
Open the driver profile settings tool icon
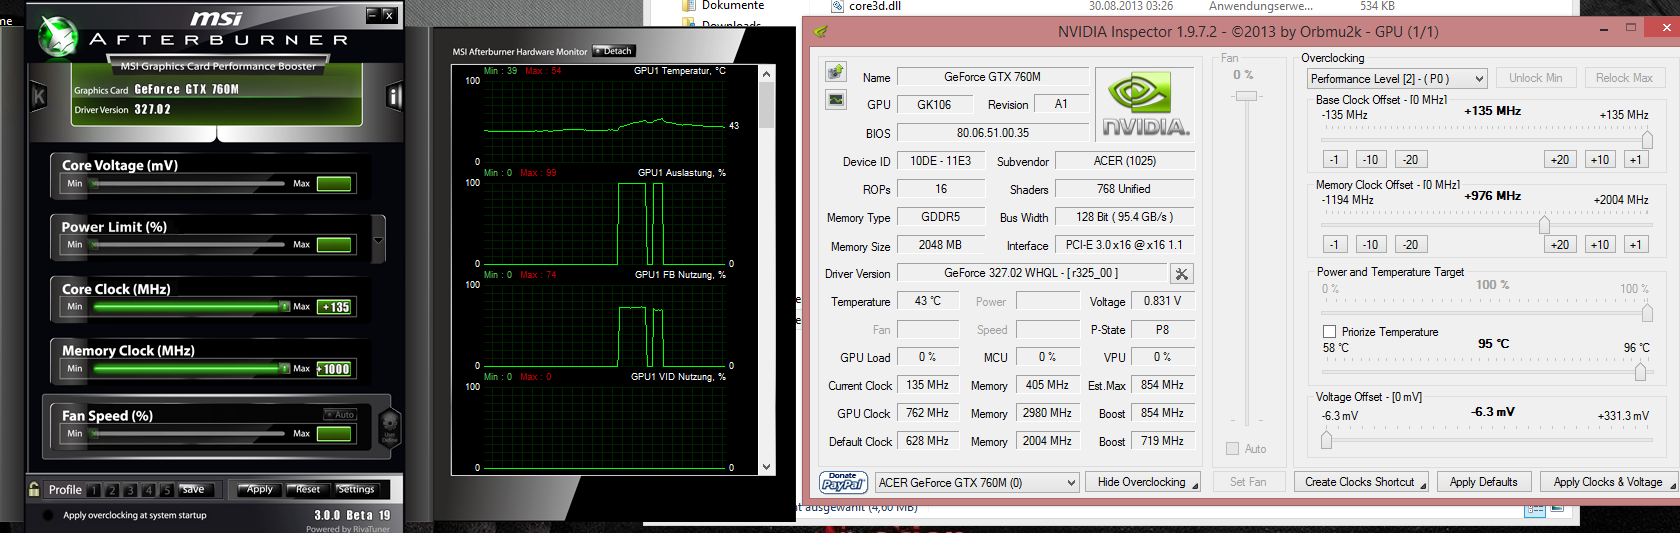pos(1181,273)
